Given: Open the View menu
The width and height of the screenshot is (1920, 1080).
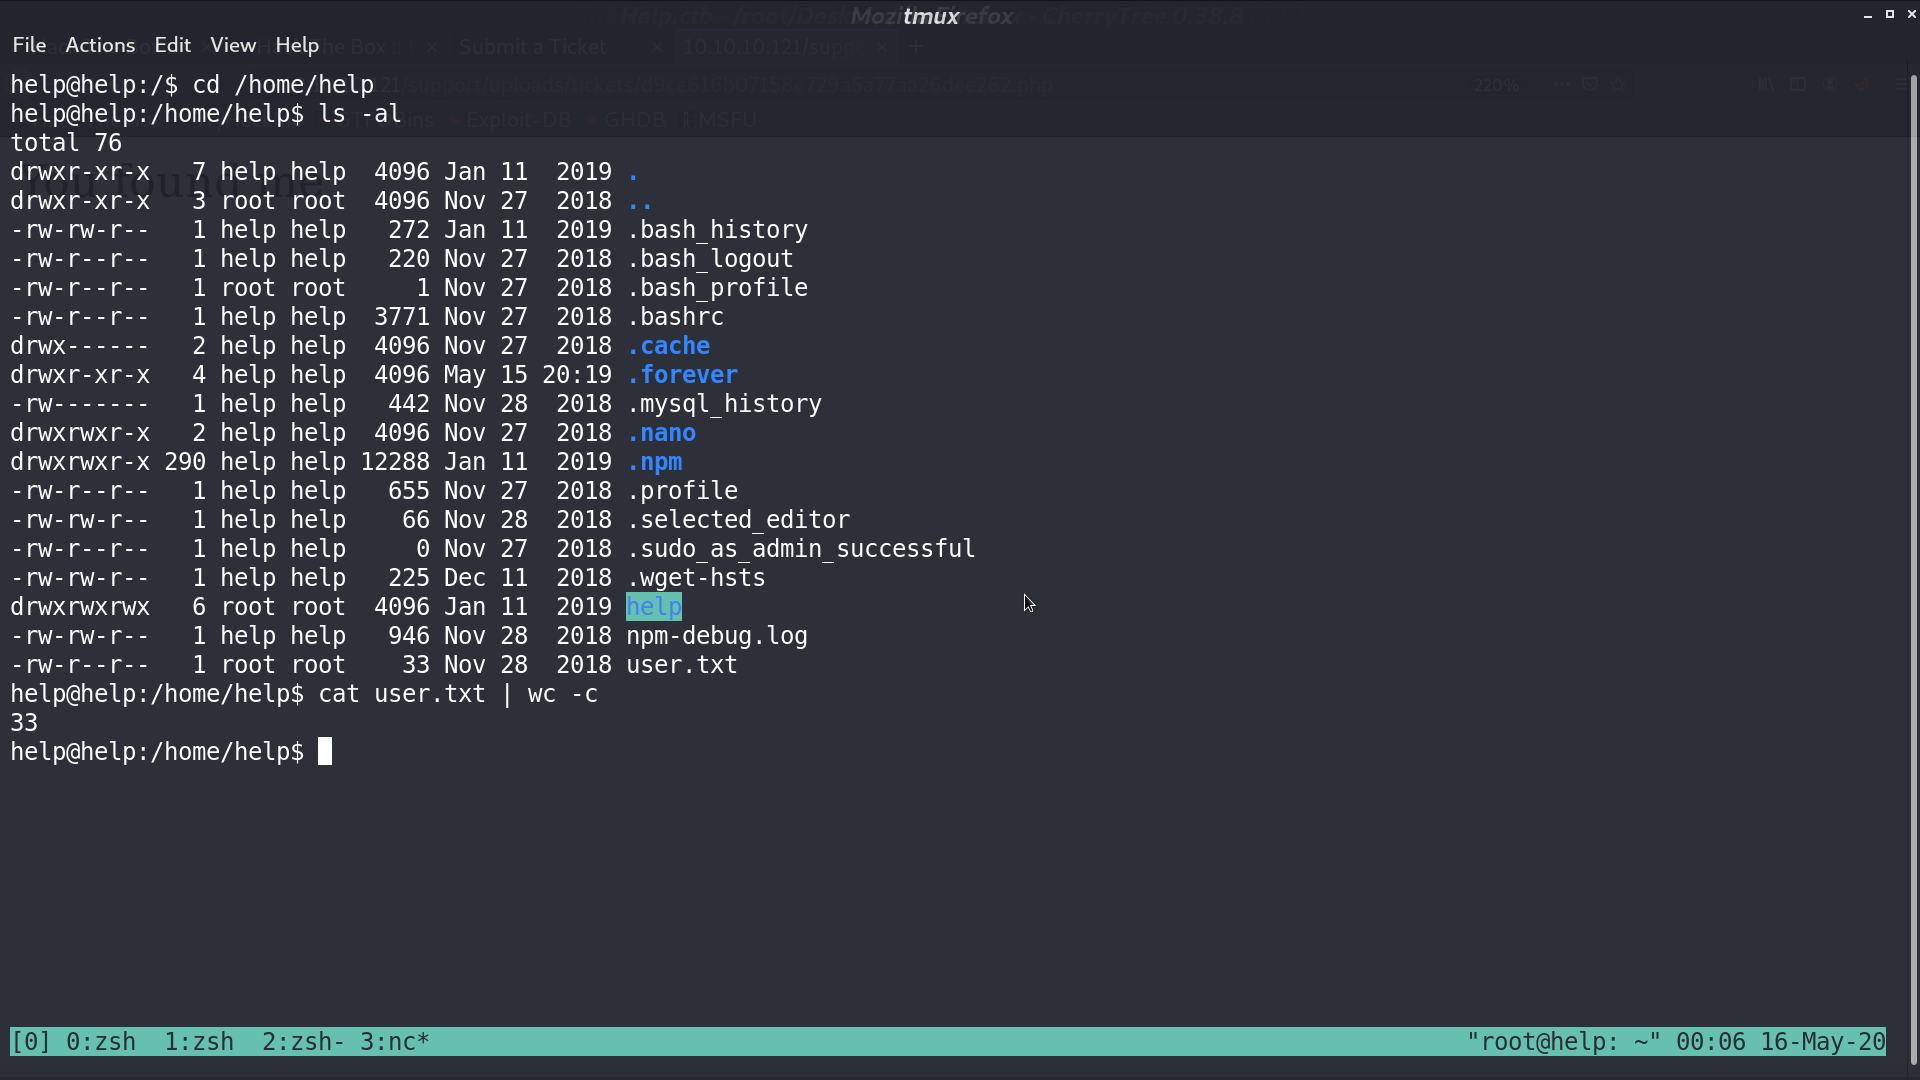Looking at the screenshot, I should click(x=233, y=45).
